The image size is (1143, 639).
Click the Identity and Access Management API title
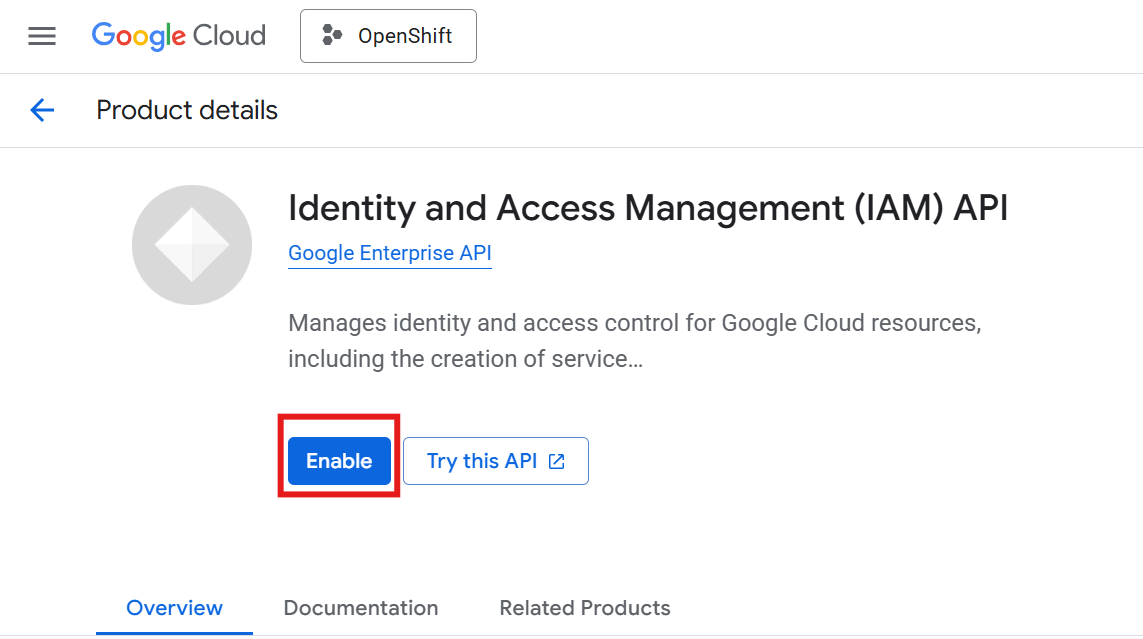(648, 208)
